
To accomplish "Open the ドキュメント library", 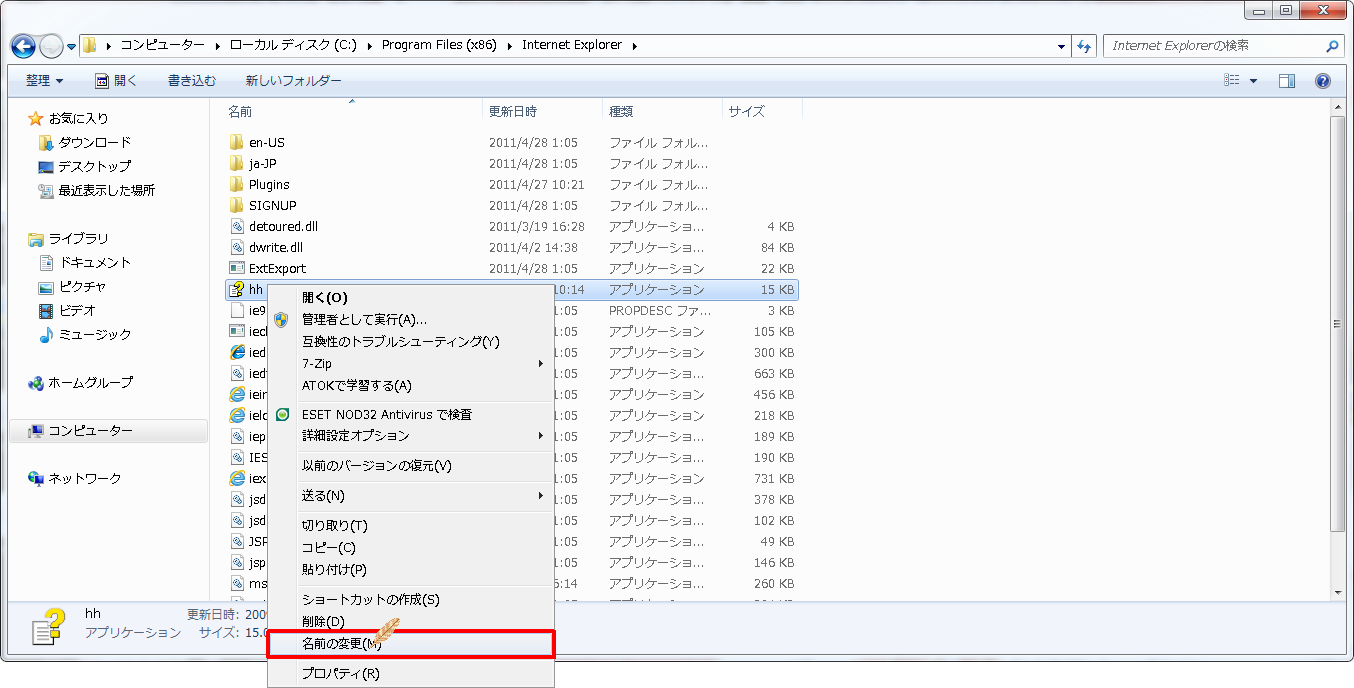I will click(95, 262).
